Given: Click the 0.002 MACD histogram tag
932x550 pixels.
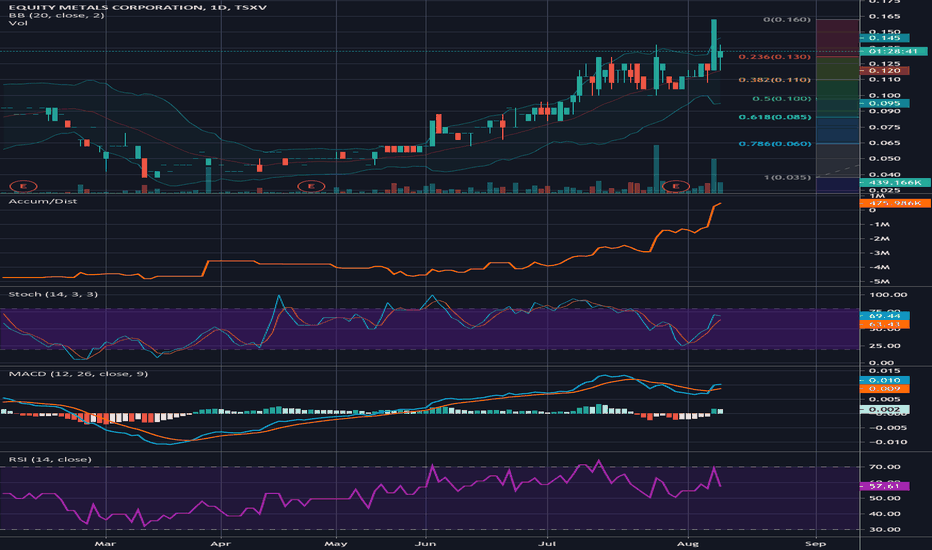Looking at the screenshot, I should tap(884, 409).
